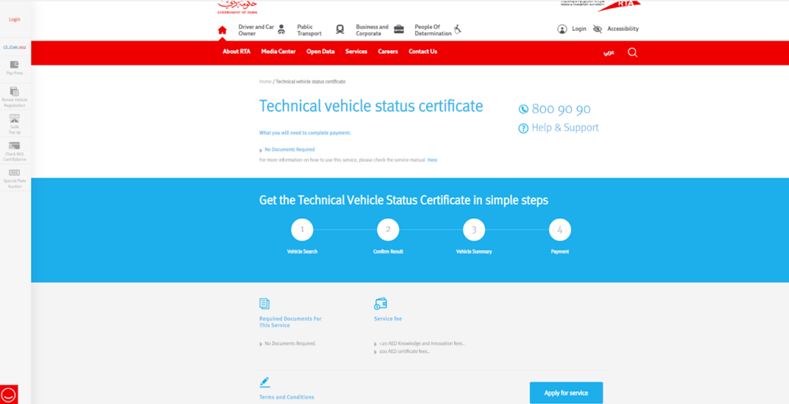The width and height of the screenshot is (789, 404).
Task: Open the chat assistant icon at bottom-left
Action: pos(9,394)
